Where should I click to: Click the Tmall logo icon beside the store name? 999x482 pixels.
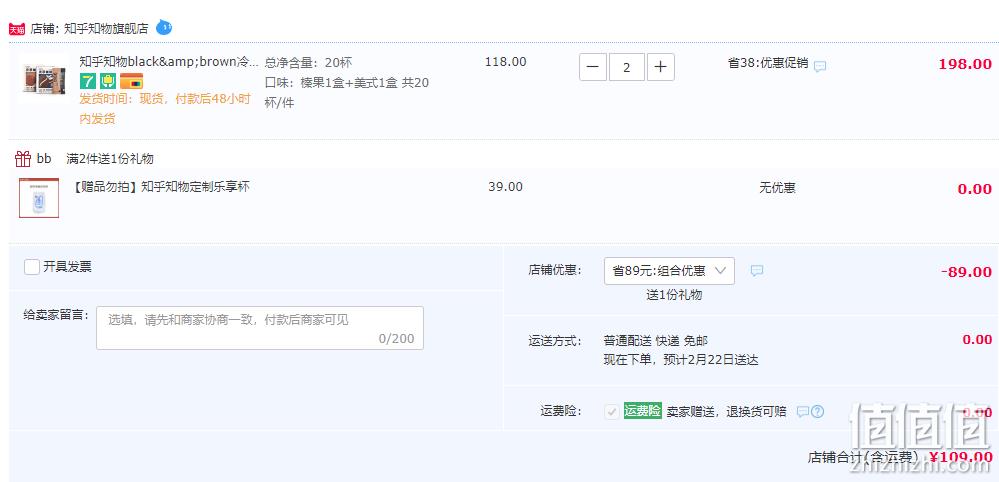(17, 29)
